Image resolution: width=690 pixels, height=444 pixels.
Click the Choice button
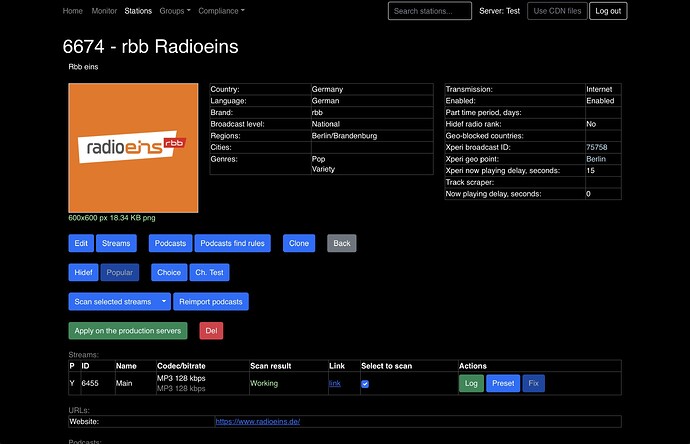pyautogui.click(x=169, y=272)
